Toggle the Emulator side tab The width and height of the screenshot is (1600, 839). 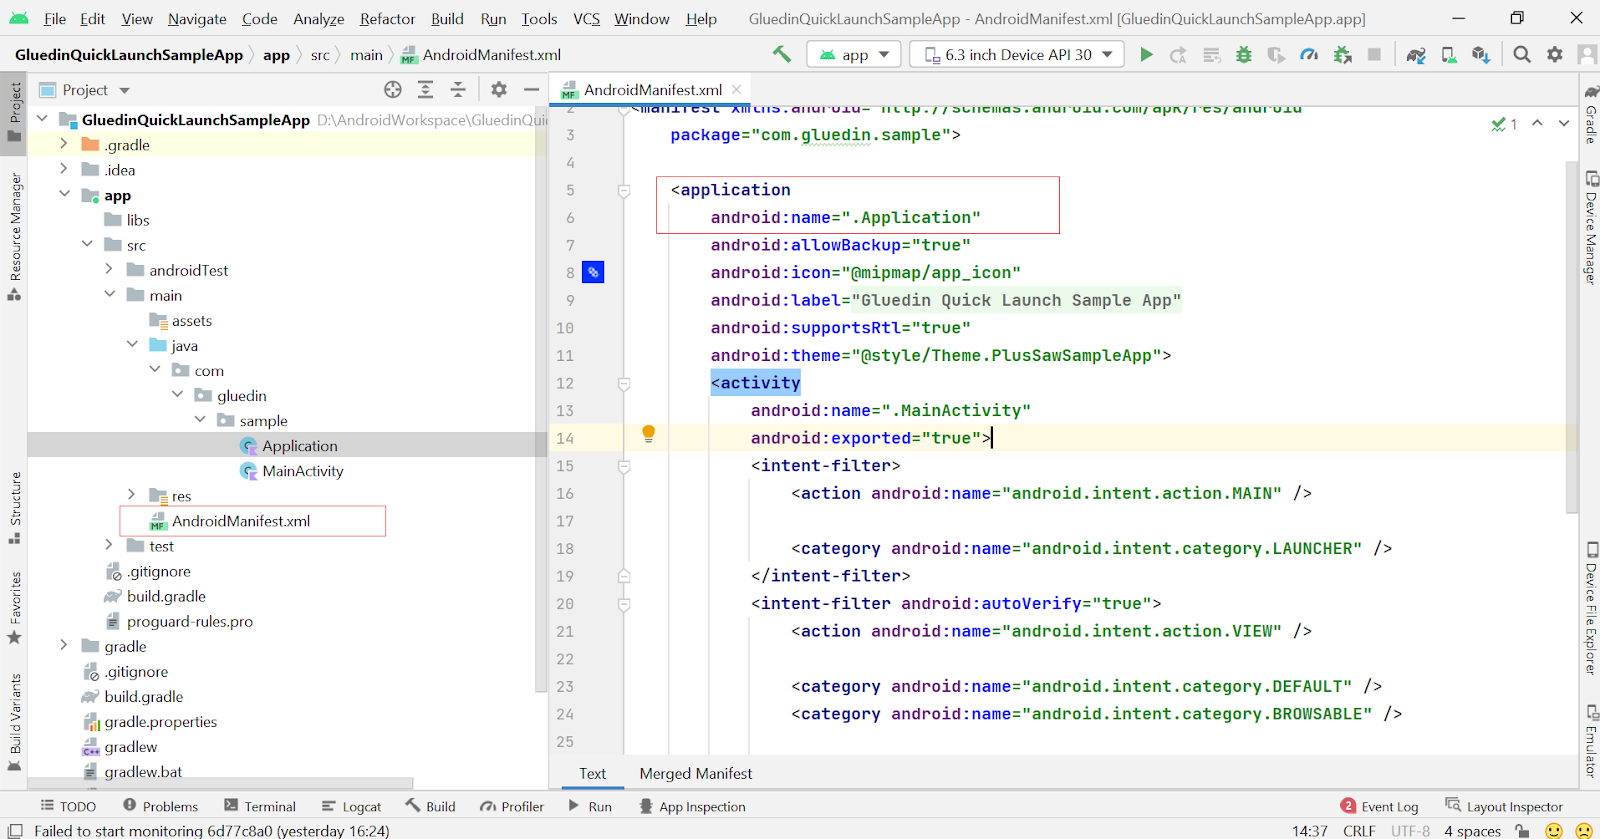coord(1590,741)
